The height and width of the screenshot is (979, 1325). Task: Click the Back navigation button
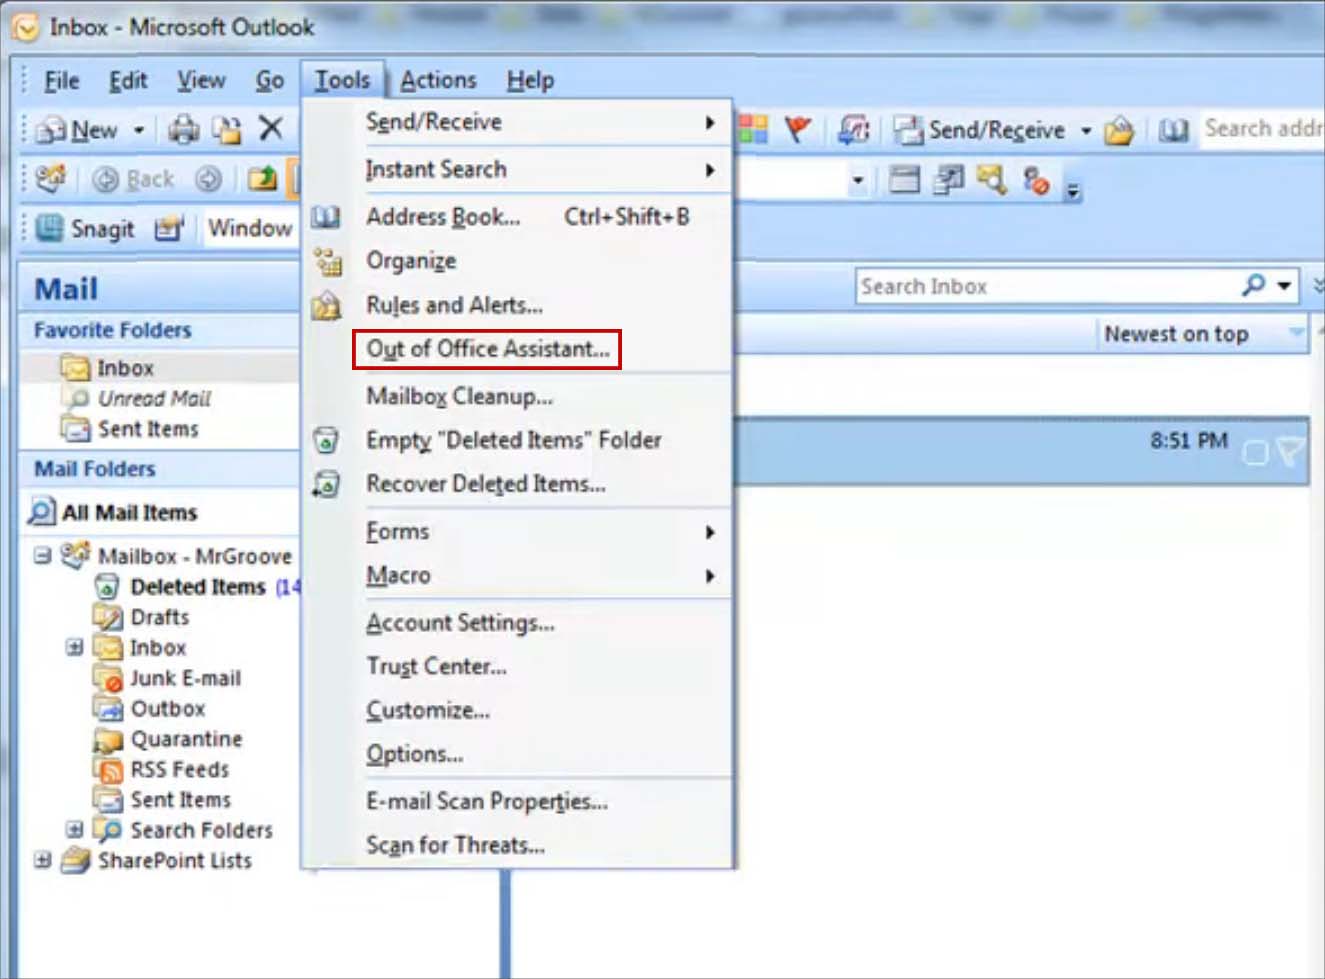(133, 179)
